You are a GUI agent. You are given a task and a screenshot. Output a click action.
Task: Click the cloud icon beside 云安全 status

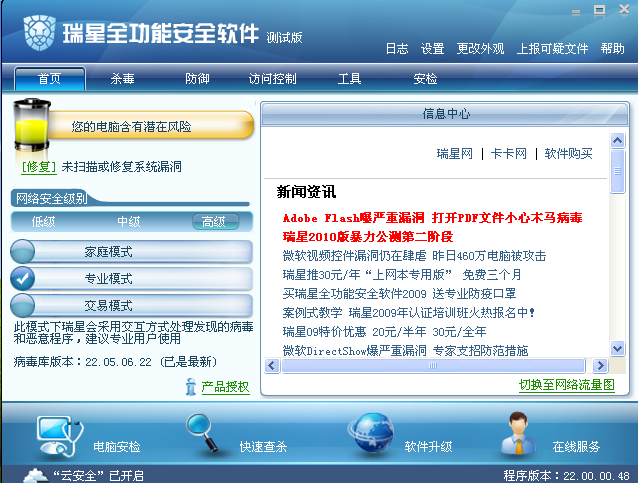pos(35,475)
